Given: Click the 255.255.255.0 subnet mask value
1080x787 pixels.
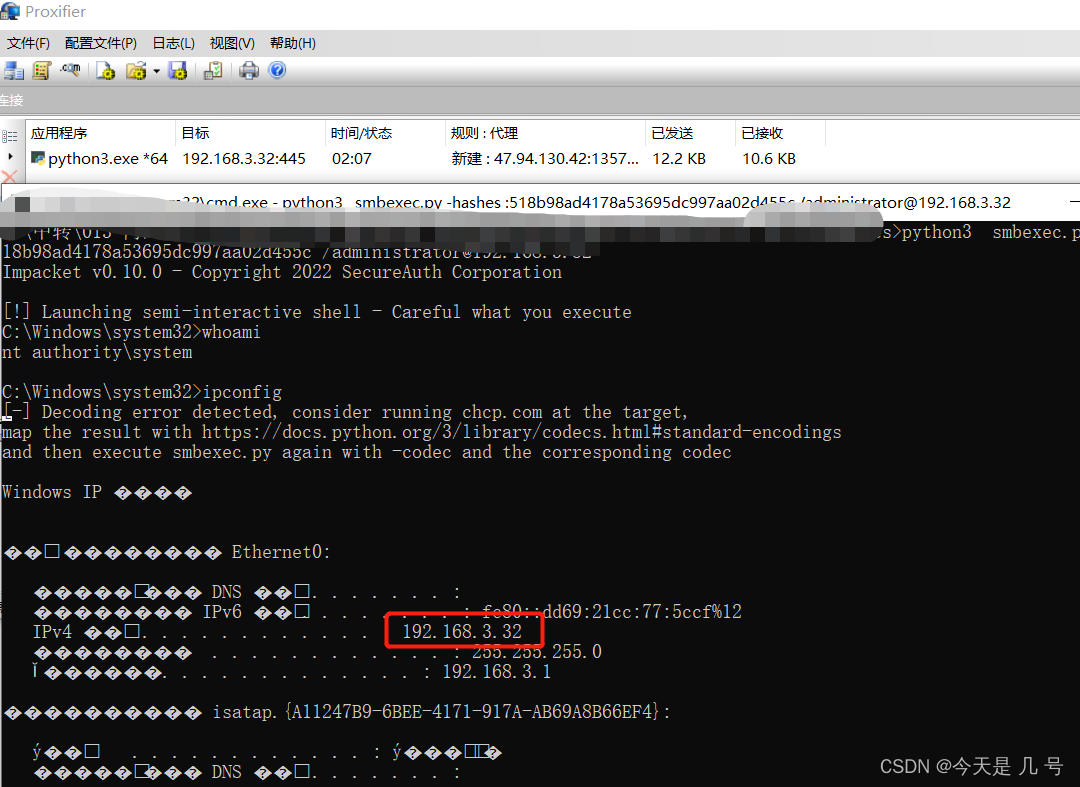Looking at the screenshot, I should [x=537, y=651].
